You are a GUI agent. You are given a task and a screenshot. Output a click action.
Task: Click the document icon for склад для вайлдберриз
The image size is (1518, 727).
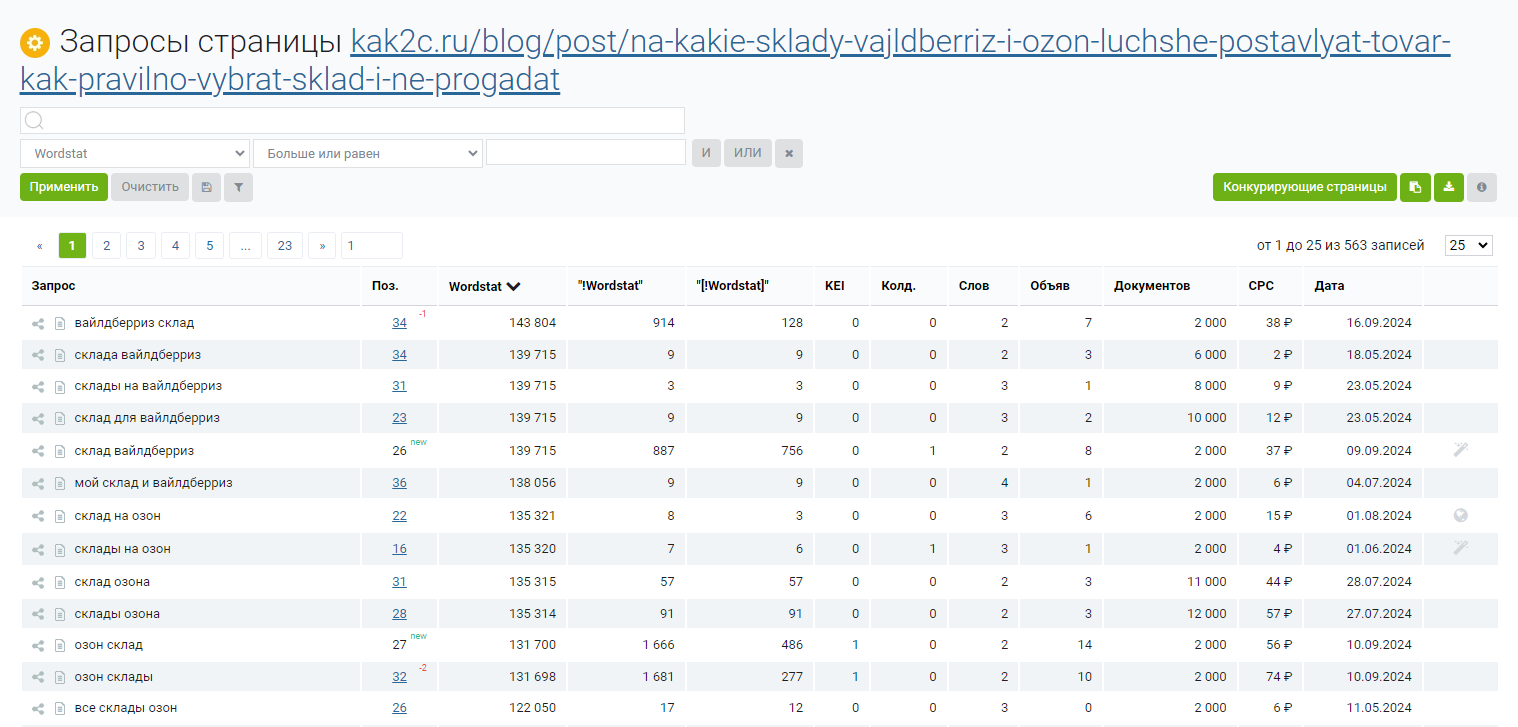60,418
